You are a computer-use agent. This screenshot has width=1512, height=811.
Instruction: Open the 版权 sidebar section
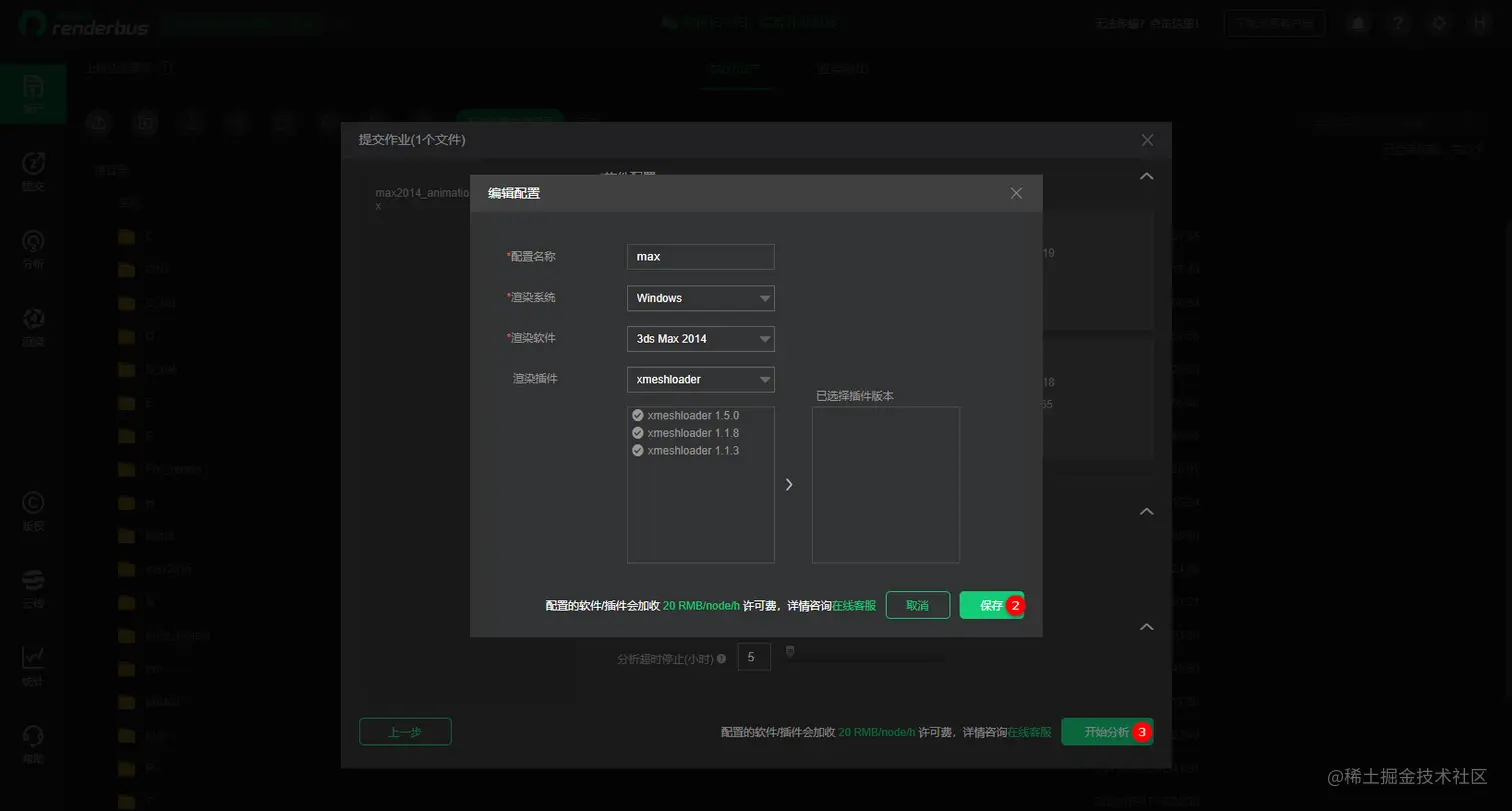(33, 511)
